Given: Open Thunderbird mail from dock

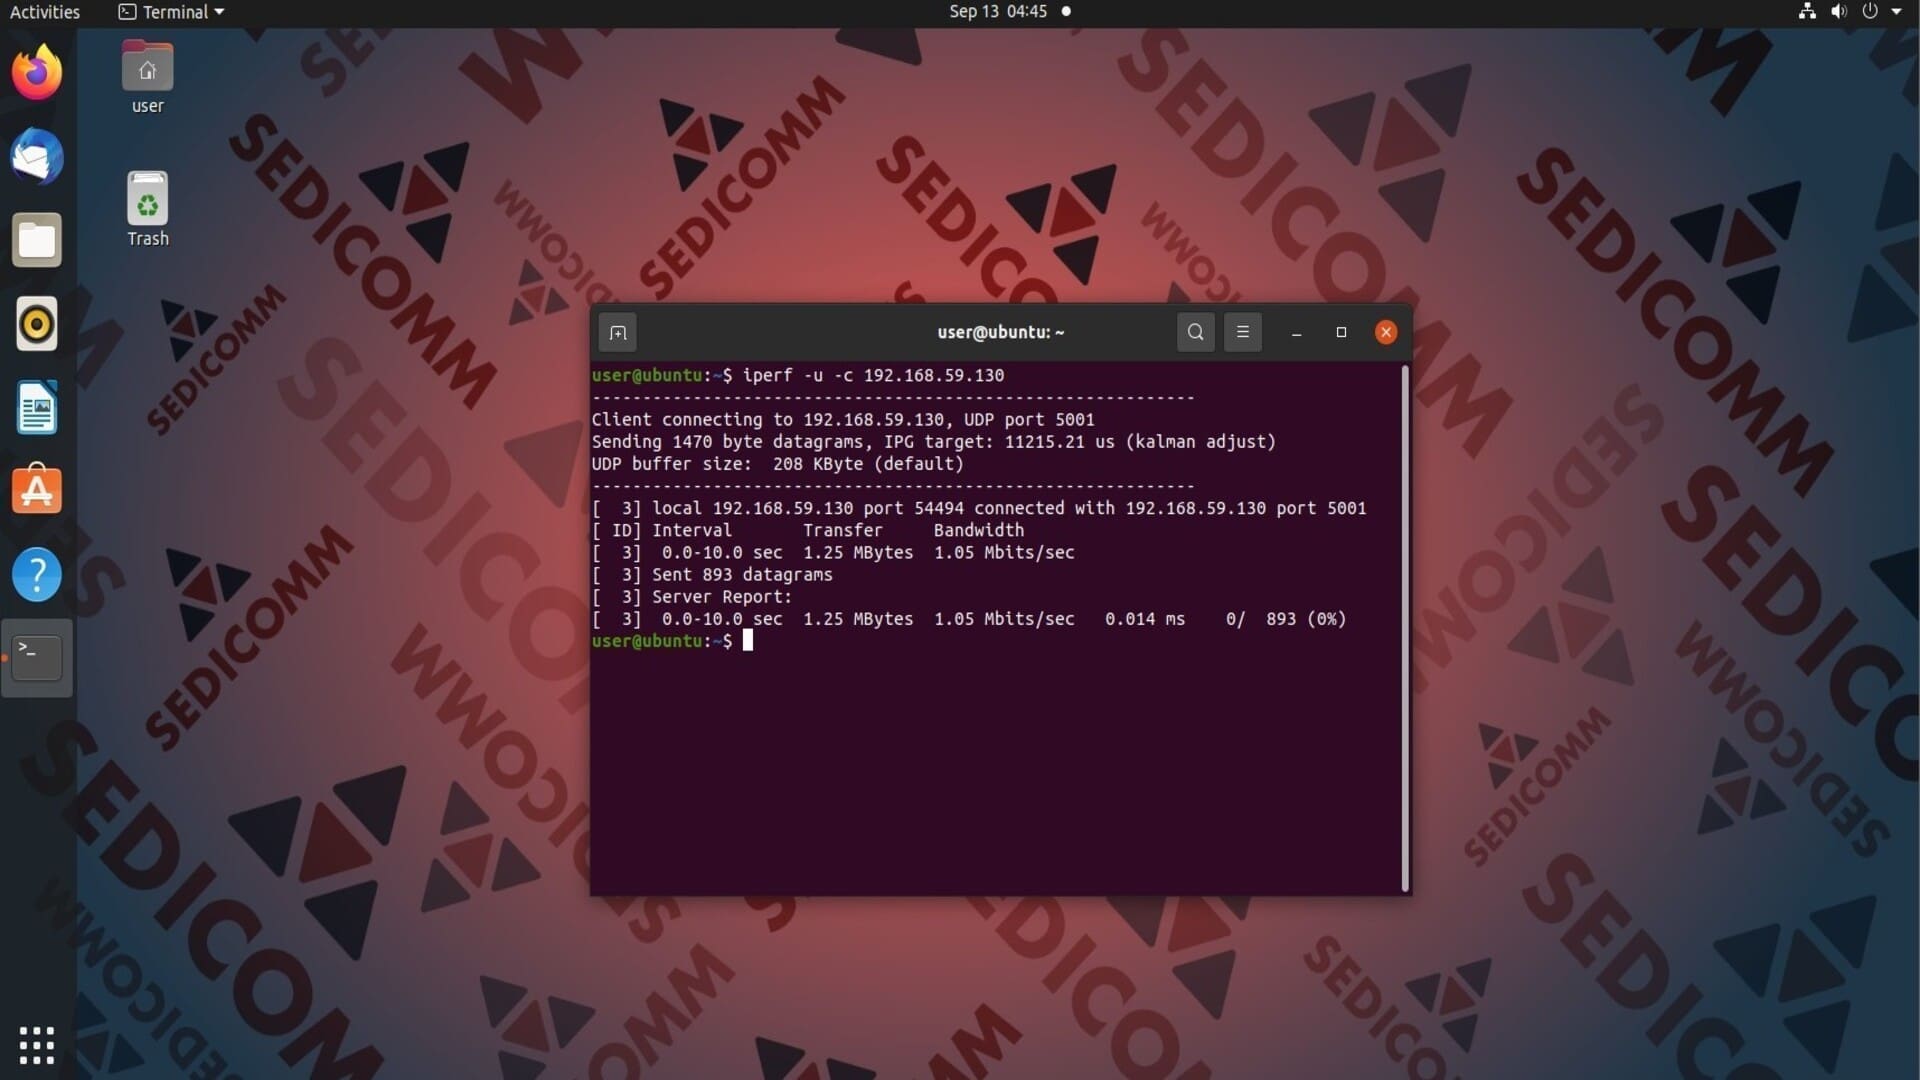Looking at the screenshot, I should click(x=37, y=157).
